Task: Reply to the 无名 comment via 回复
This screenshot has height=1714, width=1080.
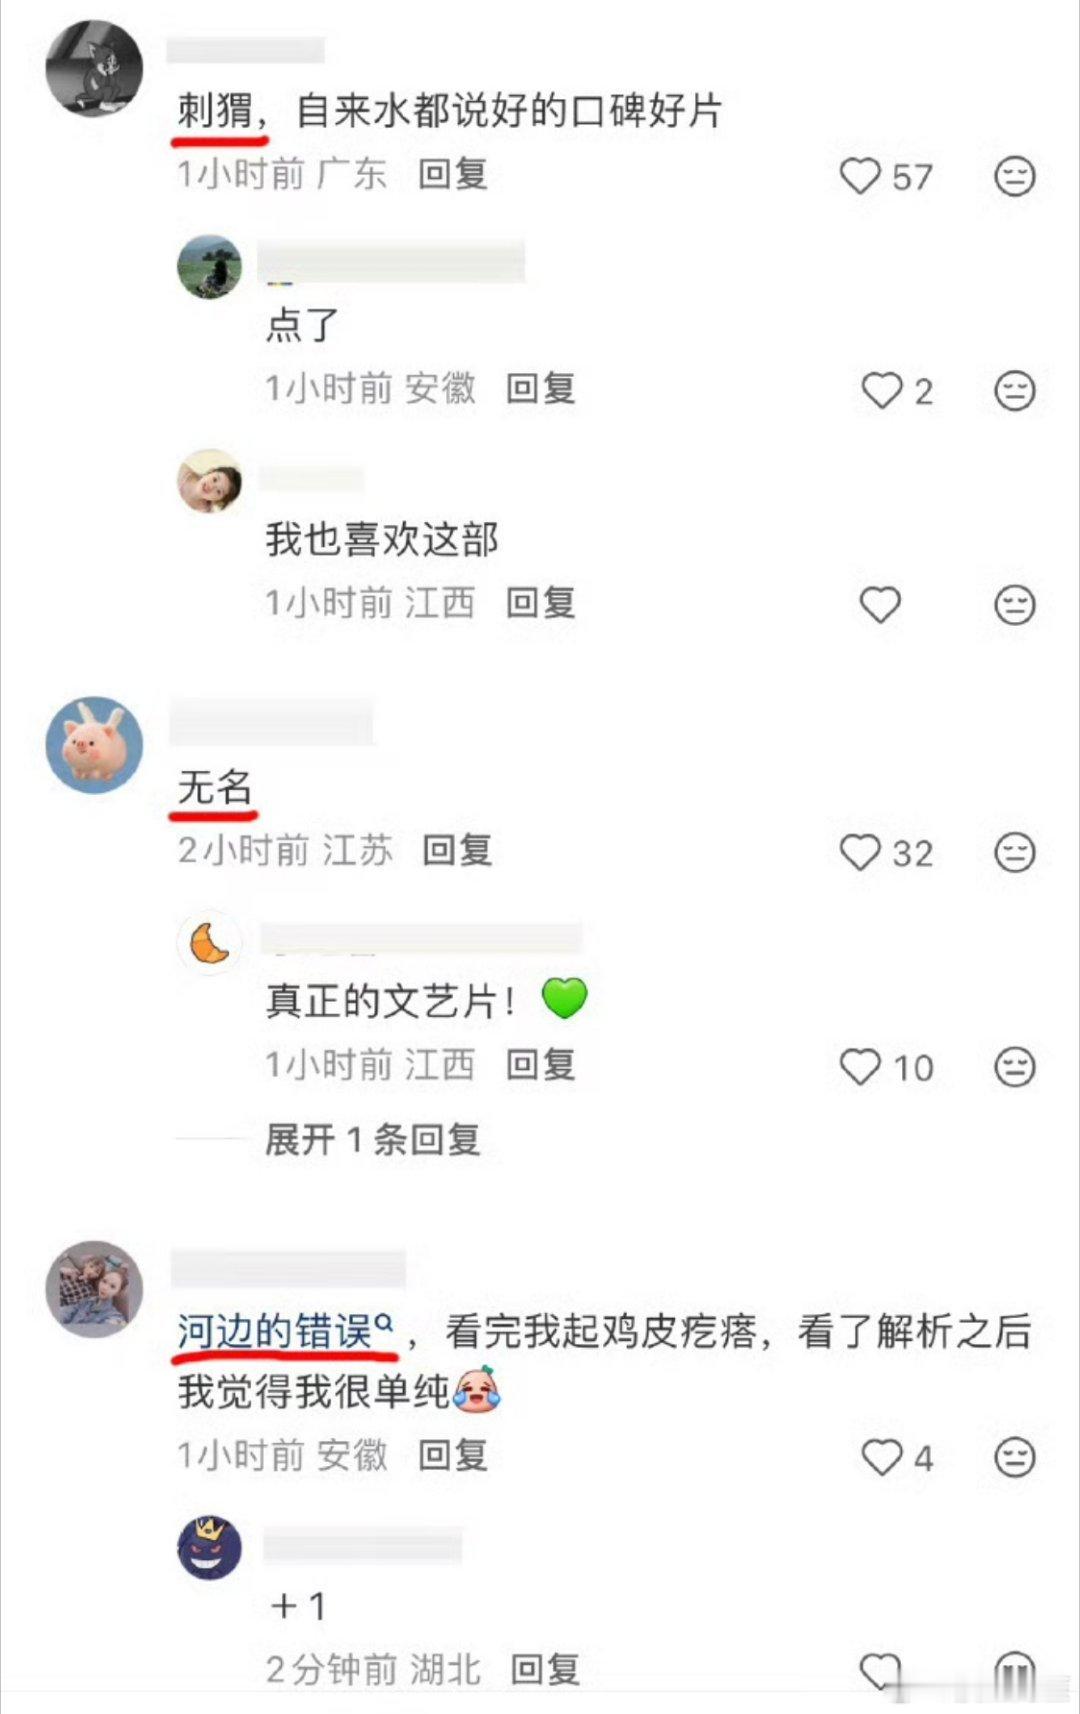Action: tap(457, 850)
